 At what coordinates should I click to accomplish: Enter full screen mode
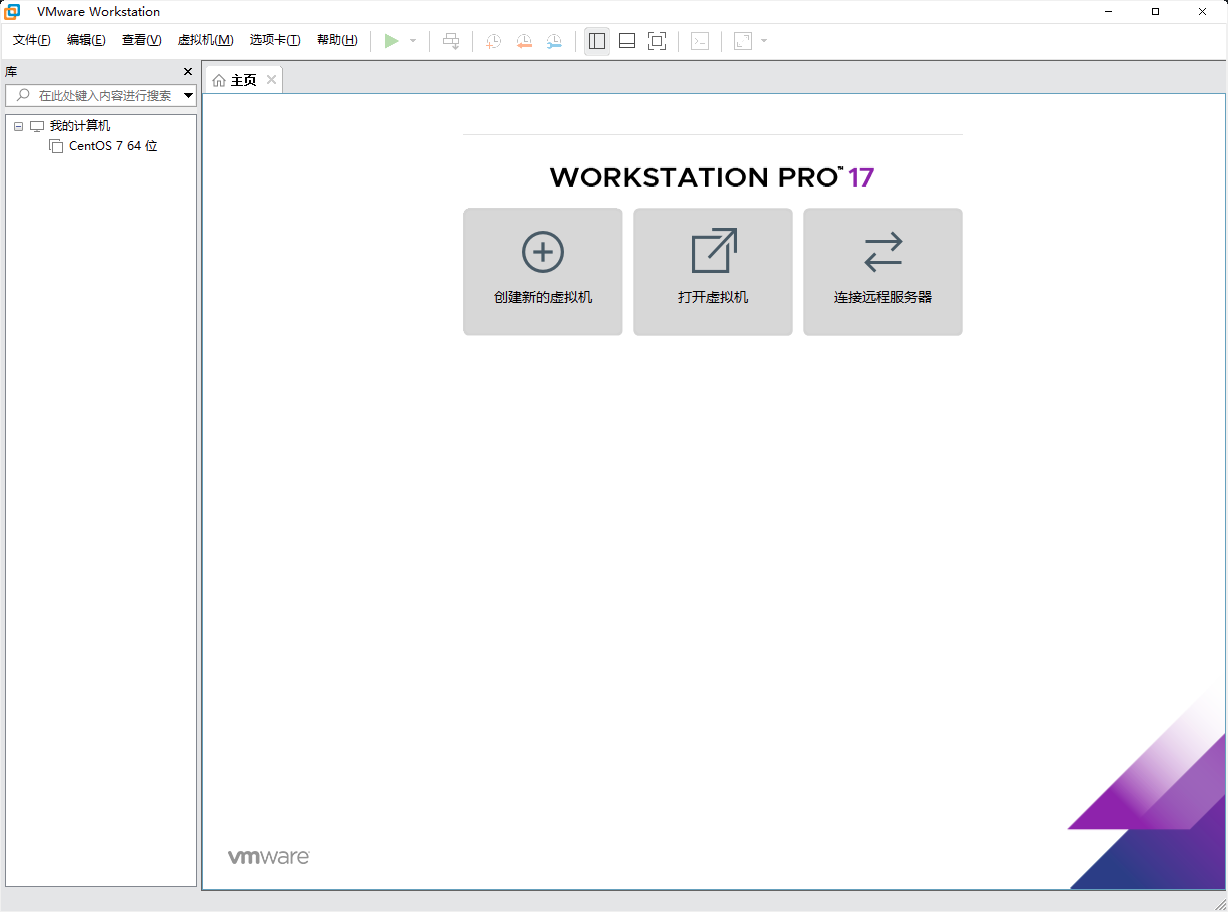tap(657, 41)
